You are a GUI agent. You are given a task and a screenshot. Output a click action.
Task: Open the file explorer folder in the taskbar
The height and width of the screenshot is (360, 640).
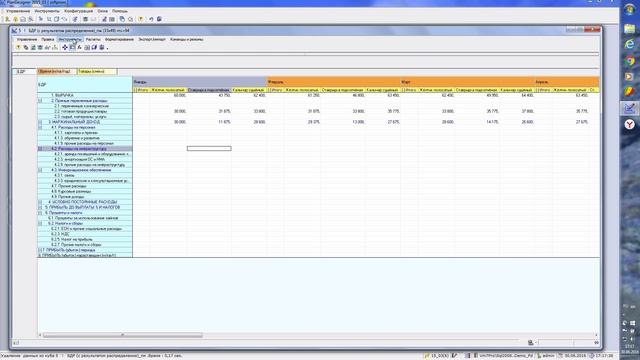[629, 28]
